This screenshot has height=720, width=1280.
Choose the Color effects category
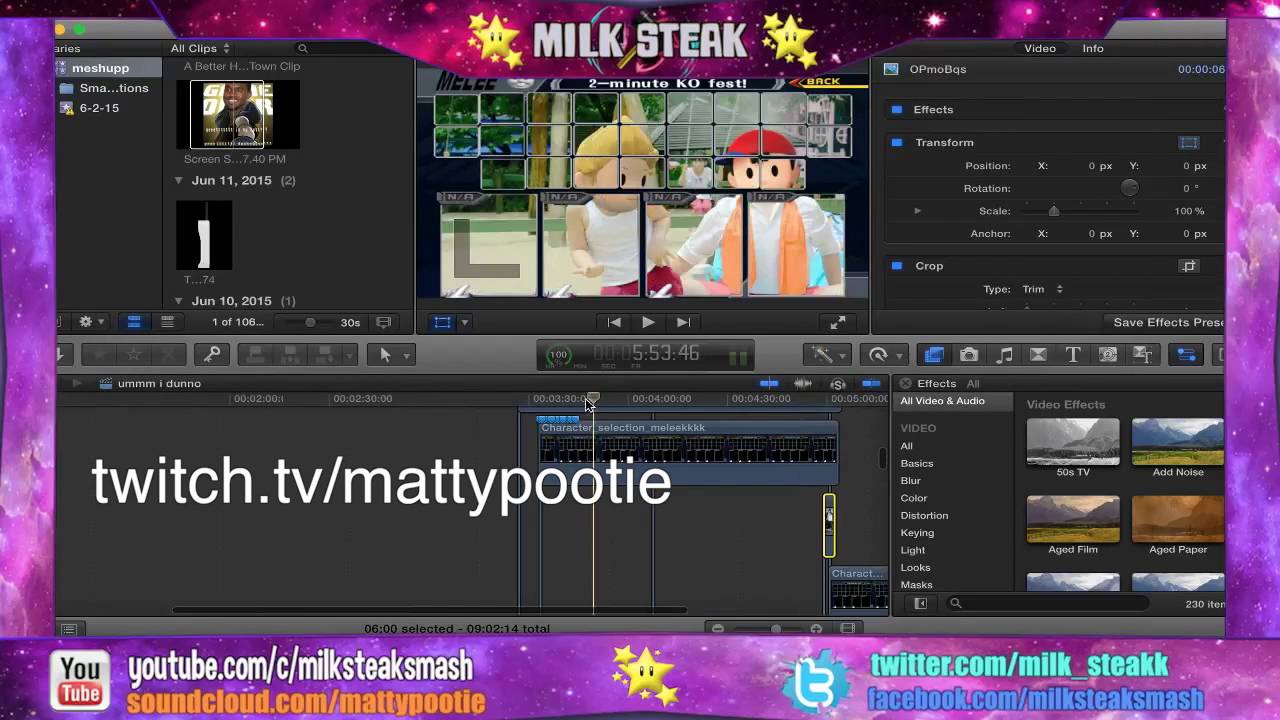[x=914, y=498]
